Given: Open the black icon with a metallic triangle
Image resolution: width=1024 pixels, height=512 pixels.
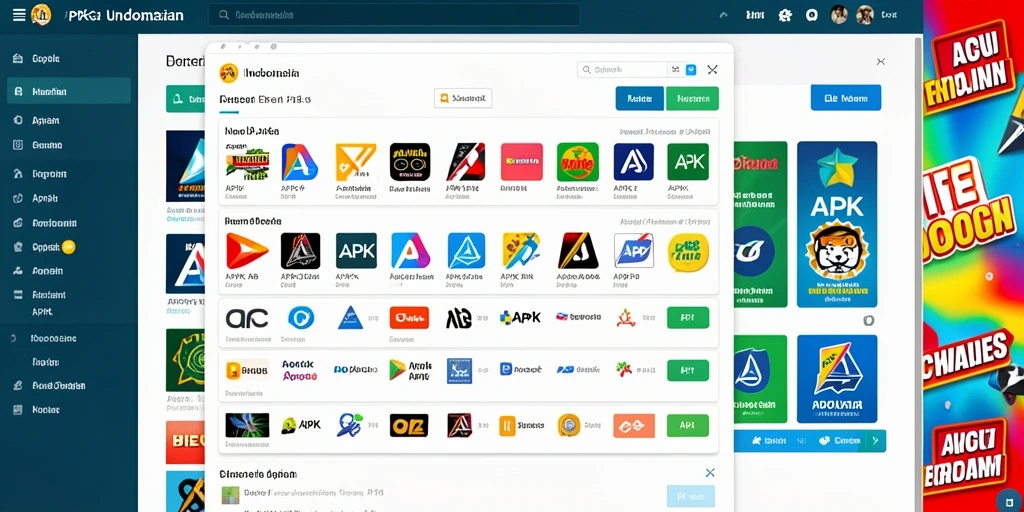Looking at the screenshot, I should 300,251.
